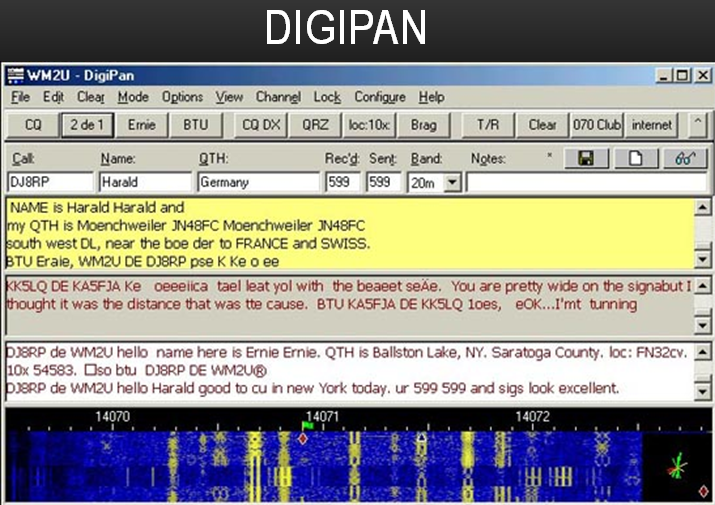Click the DigiPan title bar app icon

pyautogui.click(x=15, y=75)
